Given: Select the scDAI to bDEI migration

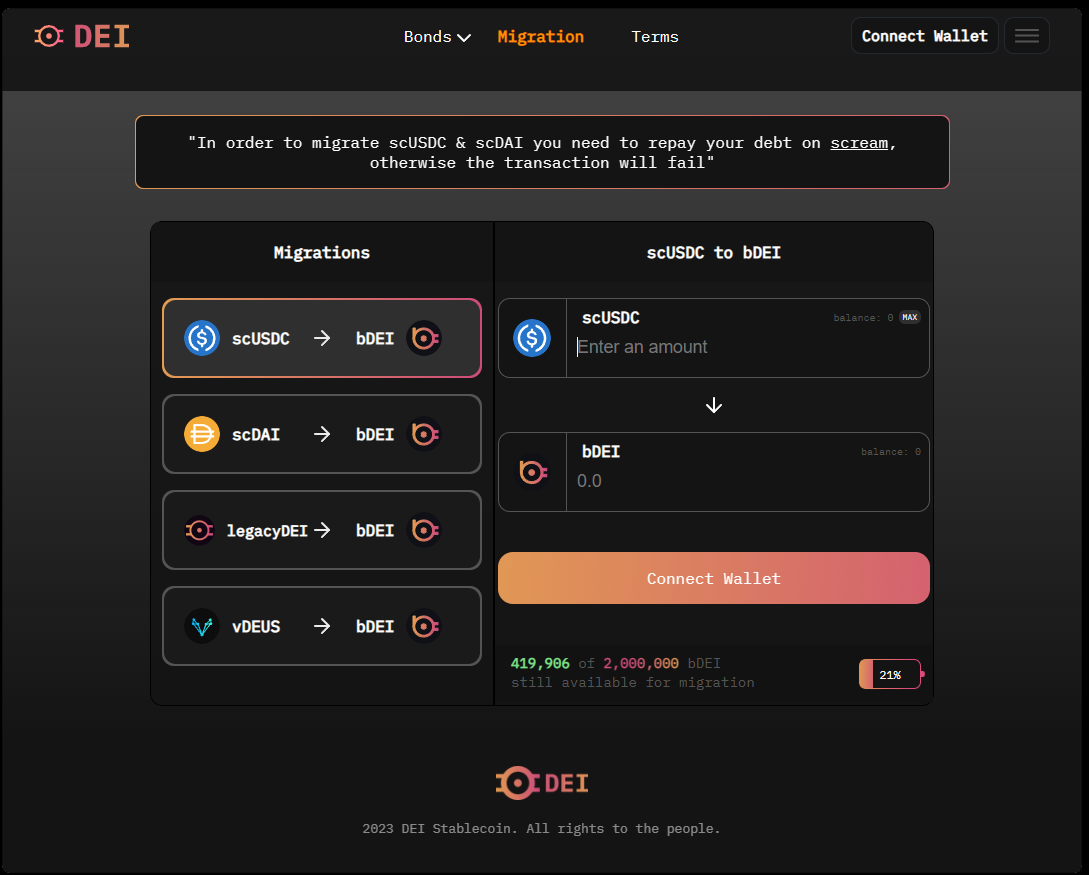Looking at the screenshot, I should (x=322, y=434).
